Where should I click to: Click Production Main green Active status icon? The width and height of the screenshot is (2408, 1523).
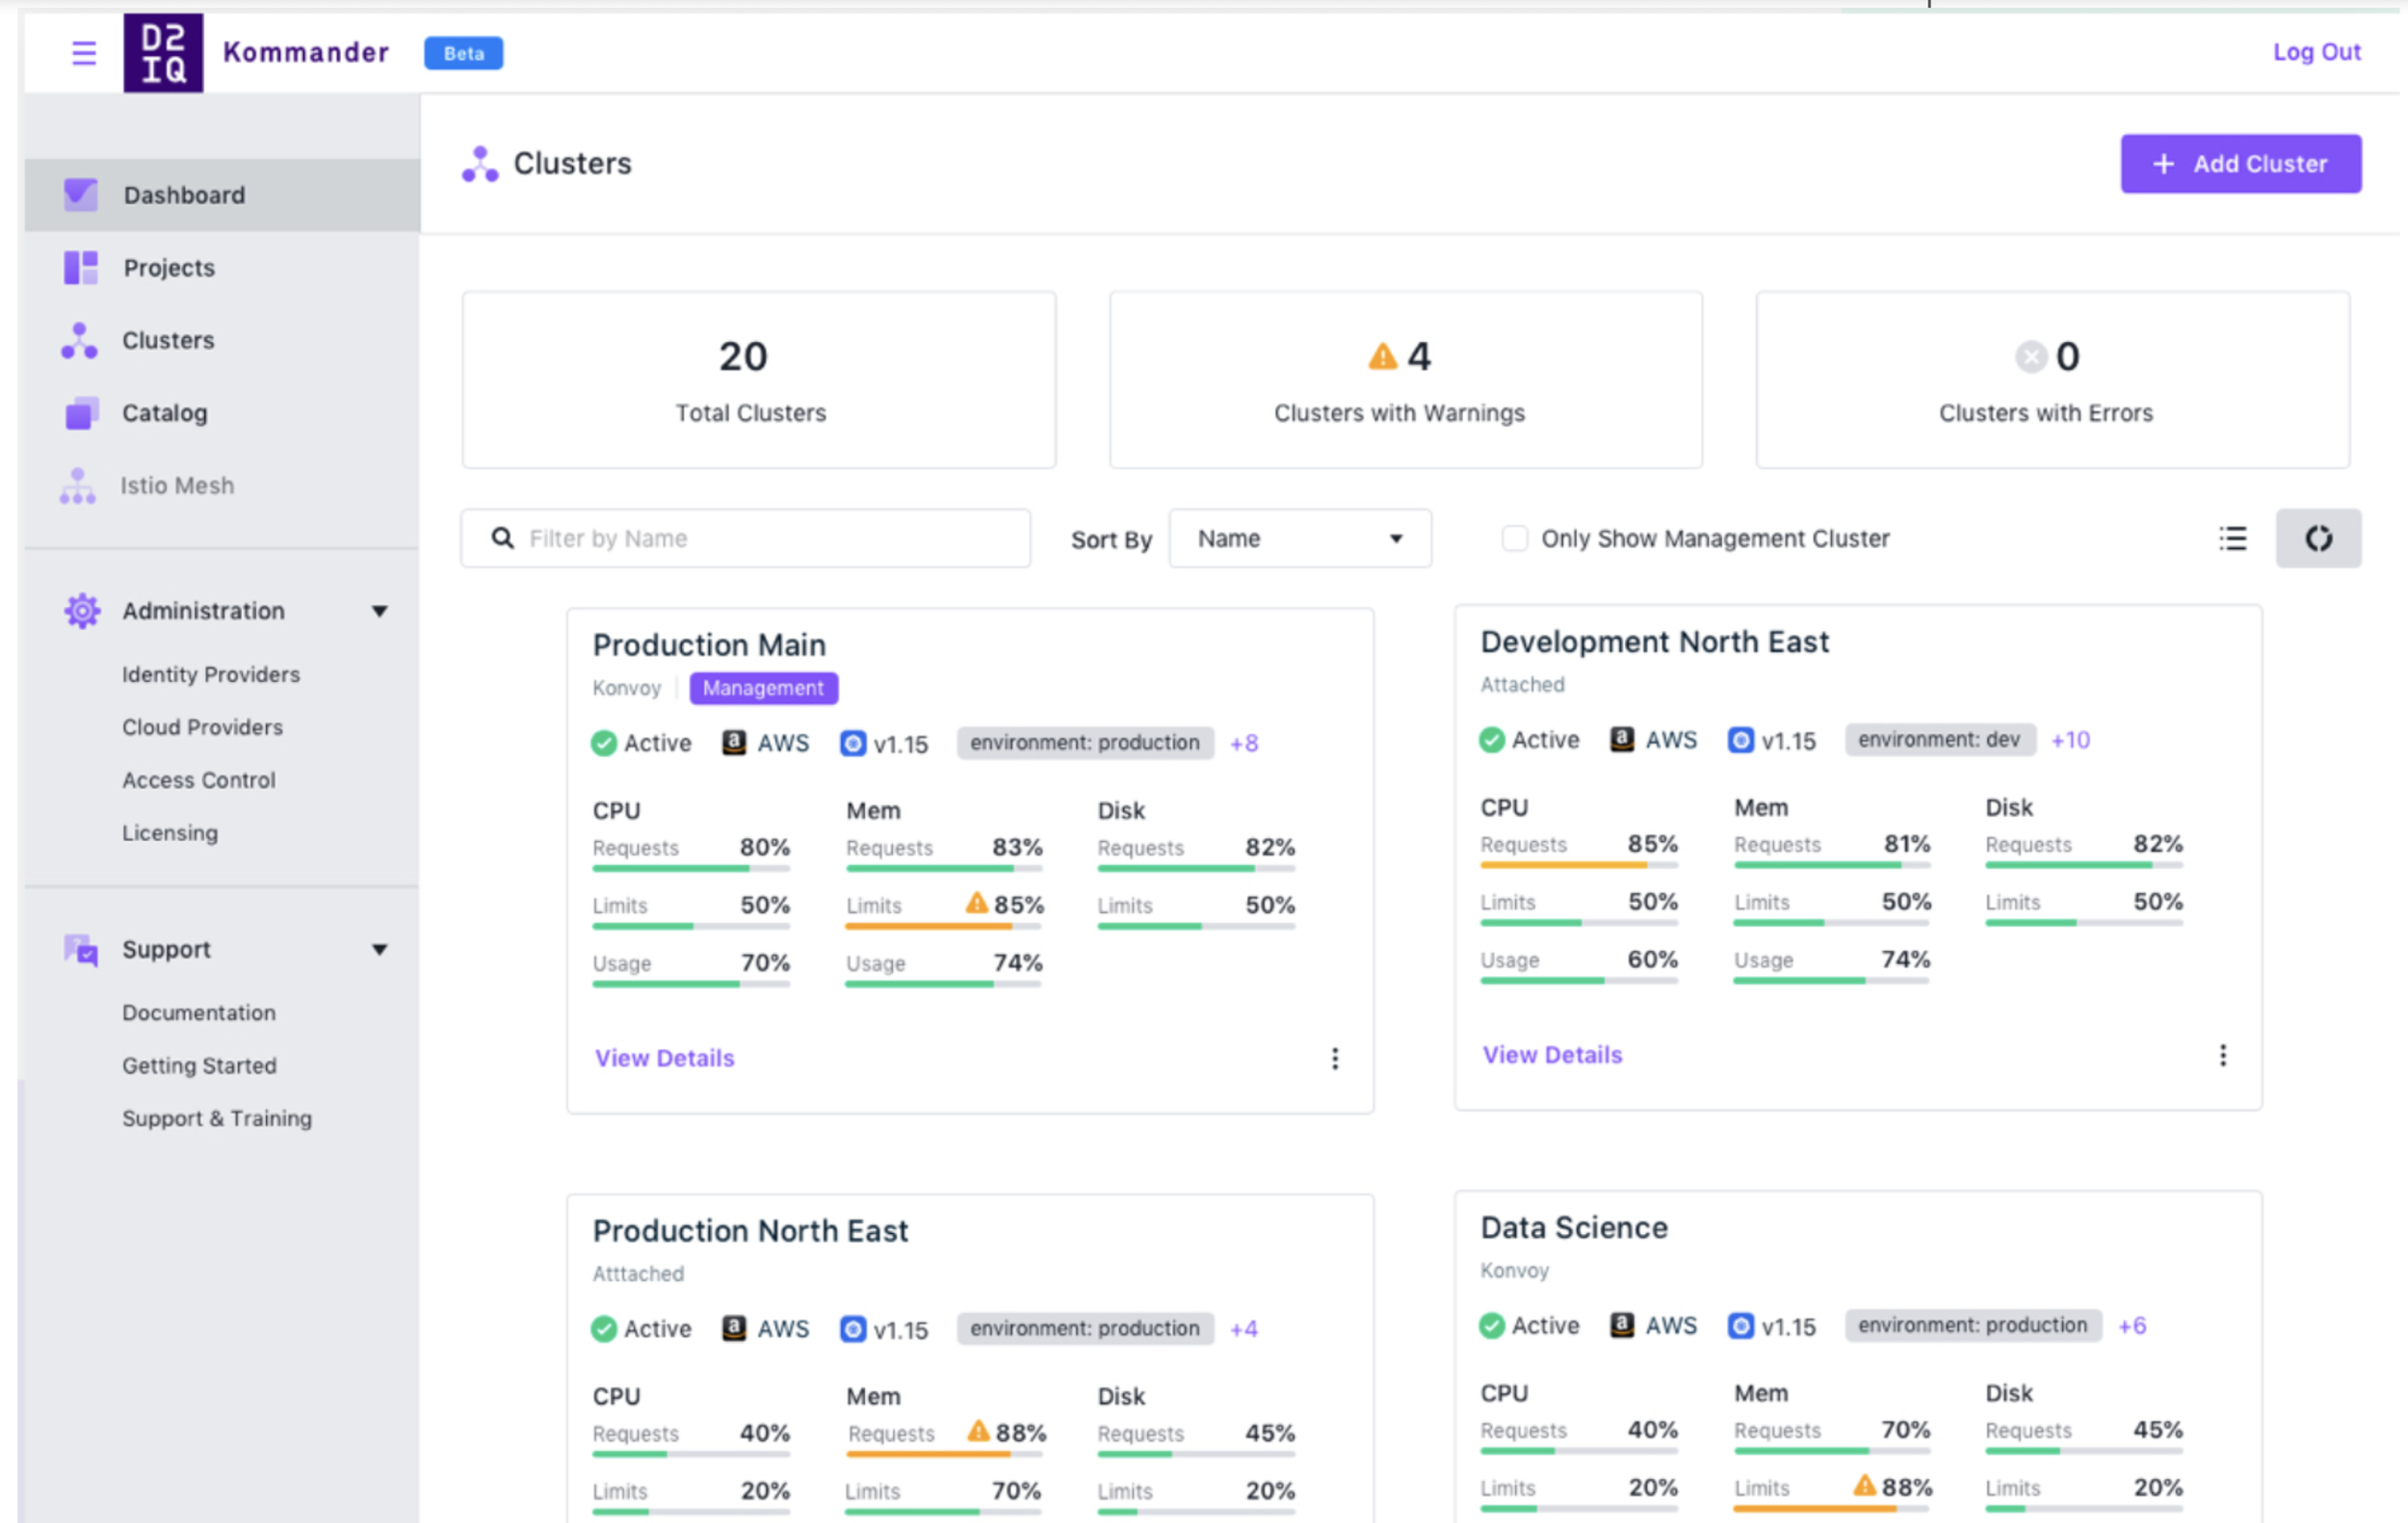click(x=604, y=743)
